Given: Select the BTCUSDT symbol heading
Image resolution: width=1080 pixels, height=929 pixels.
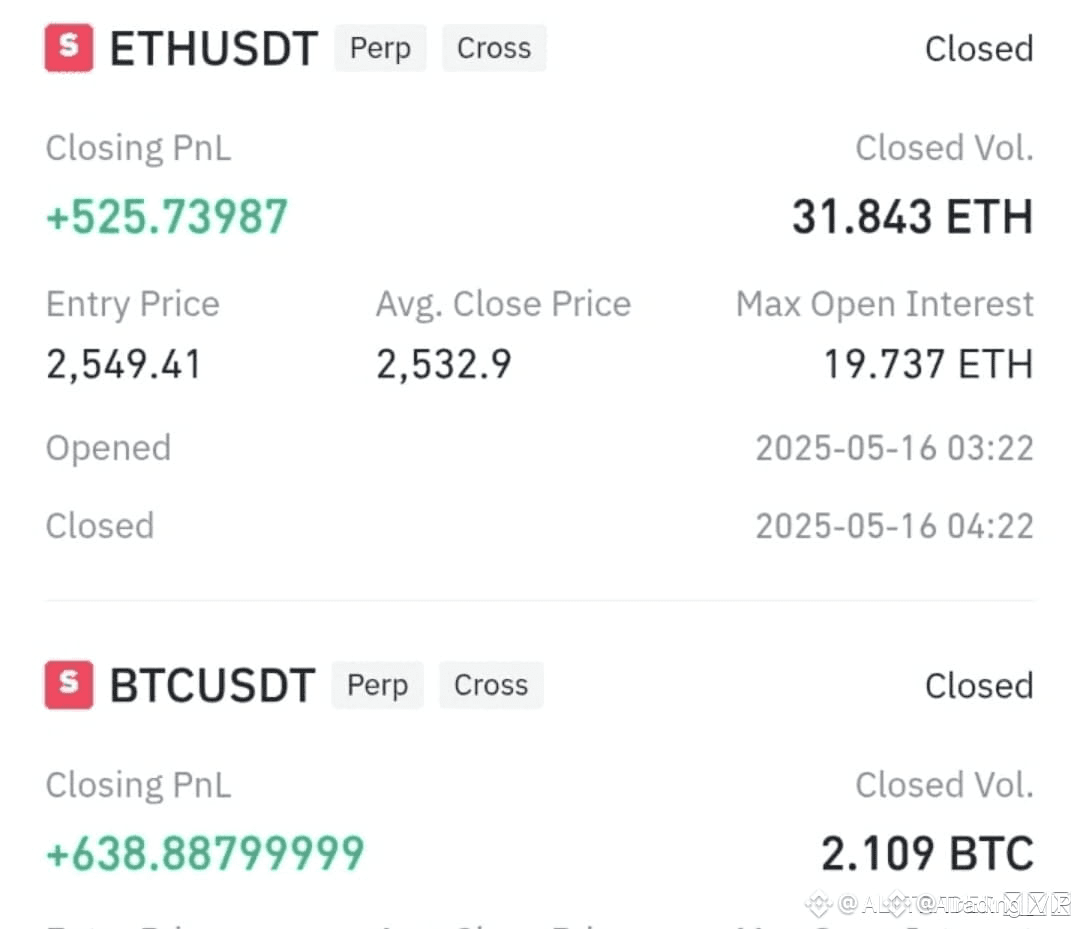Looking at the screenshot, I should 212,685.
